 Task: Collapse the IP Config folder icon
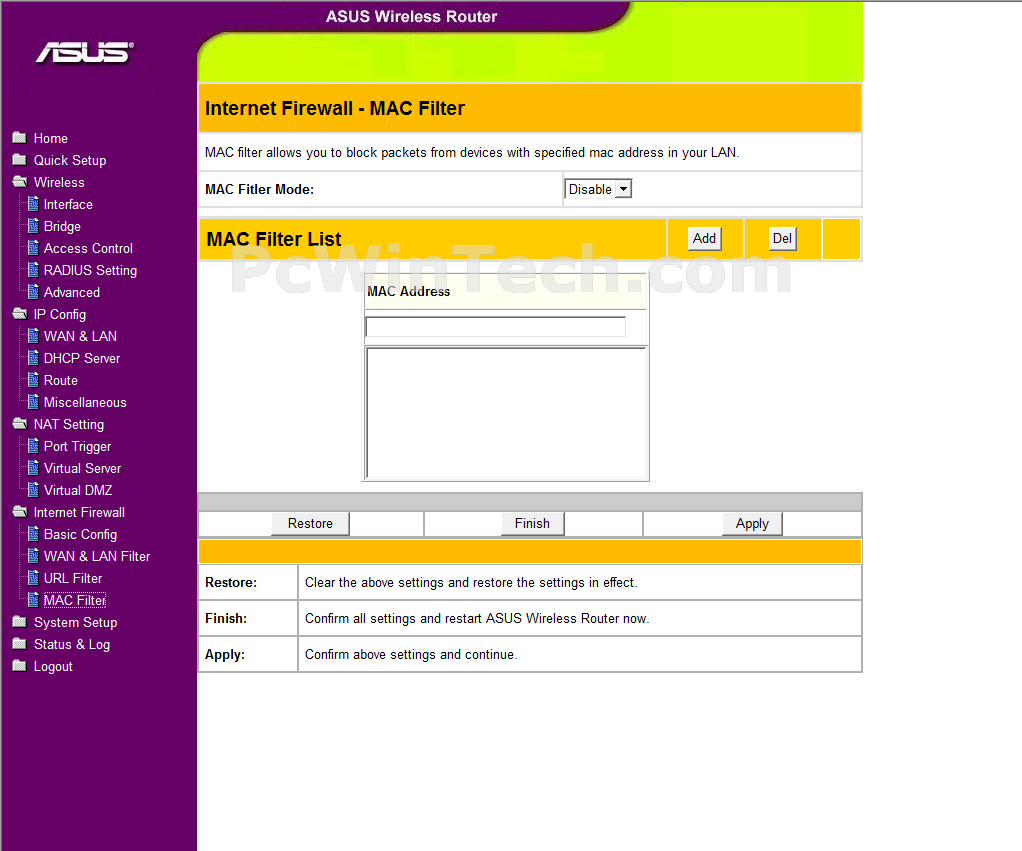pos(20,314)
